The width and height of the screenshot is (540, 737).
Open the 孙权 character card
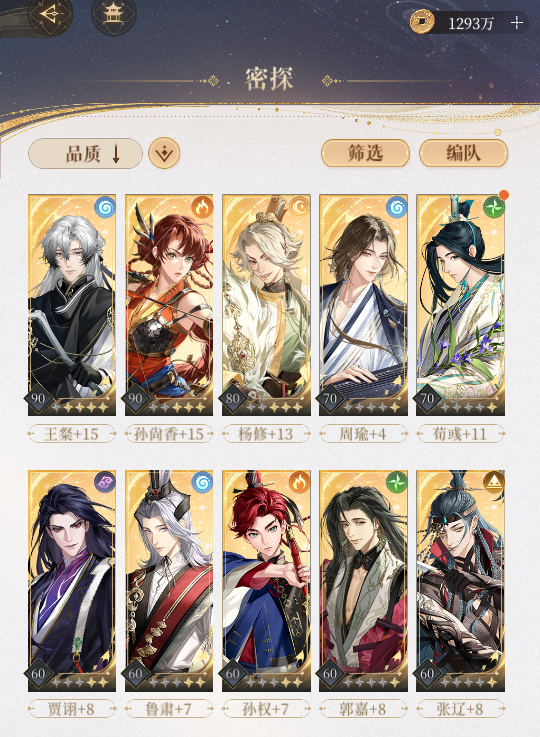point(266,580)
